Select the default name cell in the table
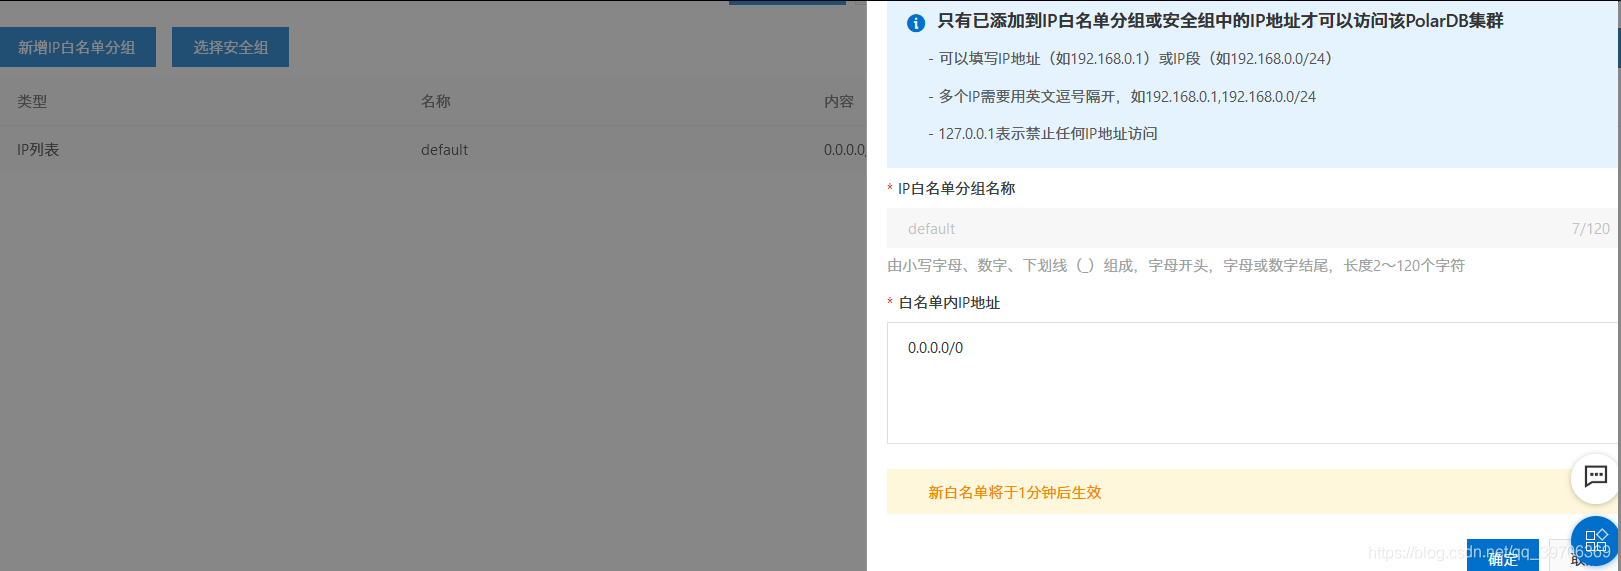This screenshot has width=1621, height=571. 444,149
